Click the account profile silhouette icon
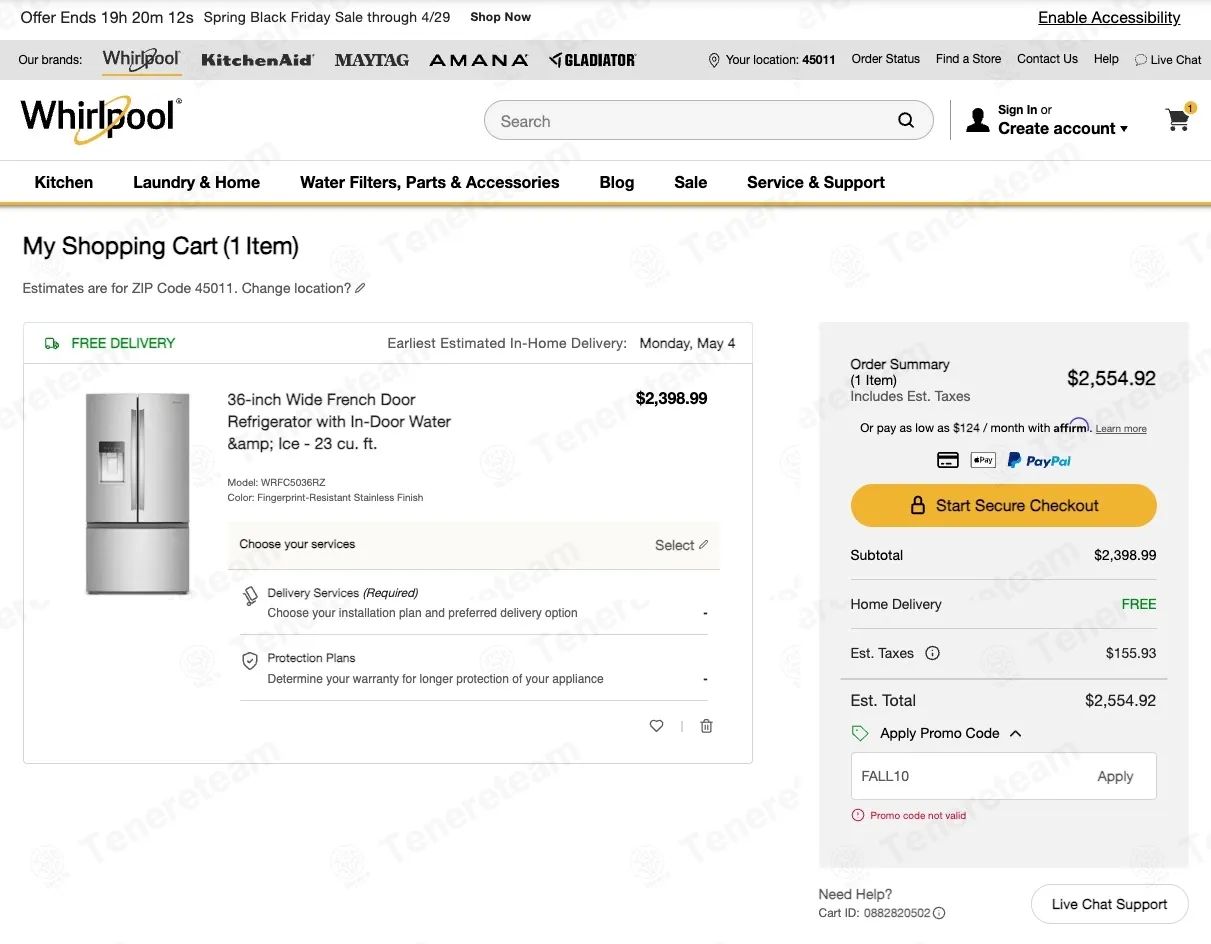Viewport: 1211px width, 944px height. (978, 121)
